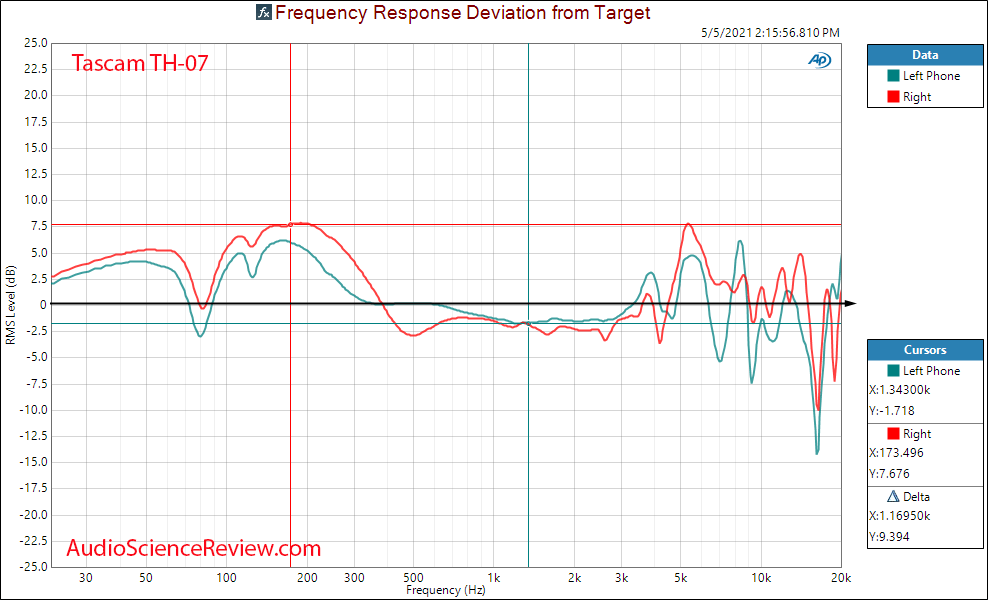This screenshot has width=988, height=600.
Task: Select the Delta triangle icon in Cursors panel
Action: click(x=893, y=497)
